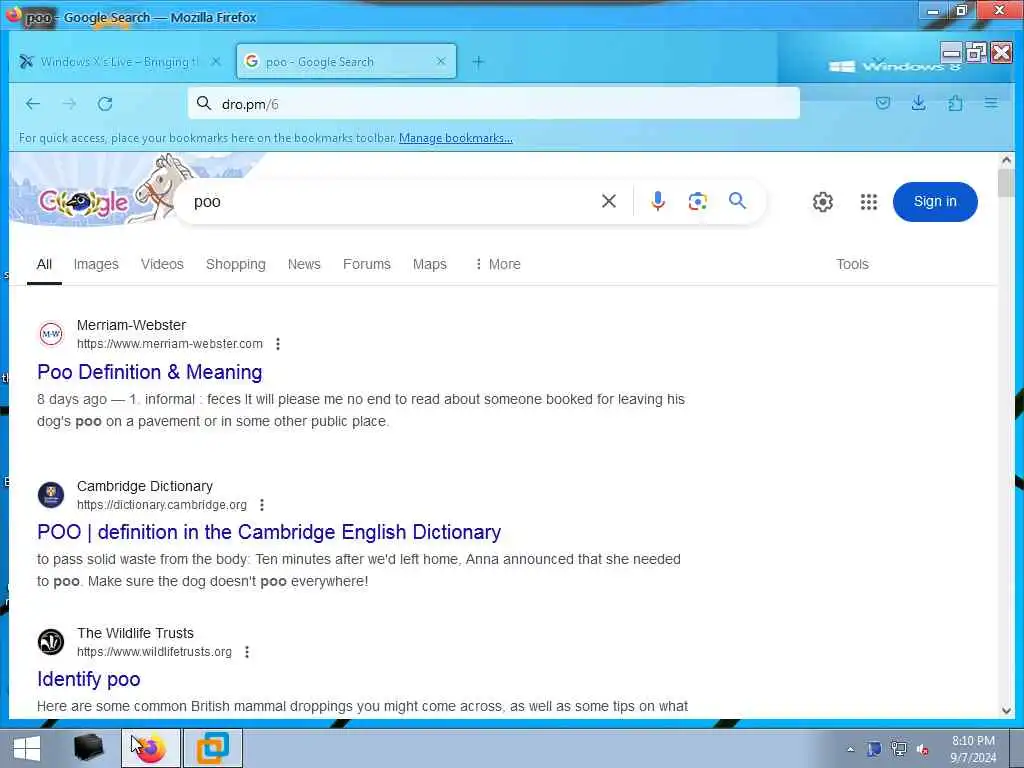Close the poo - Google Search tab
Screen dimensions: 1024x768
click(x=441, y=61)
